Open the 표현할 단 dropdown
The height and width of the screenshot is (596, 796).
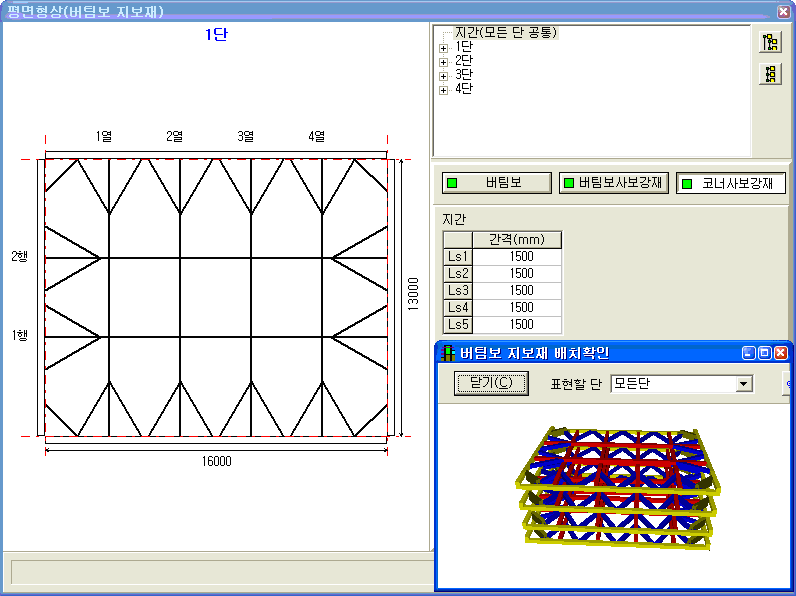(x=744, y=384)
